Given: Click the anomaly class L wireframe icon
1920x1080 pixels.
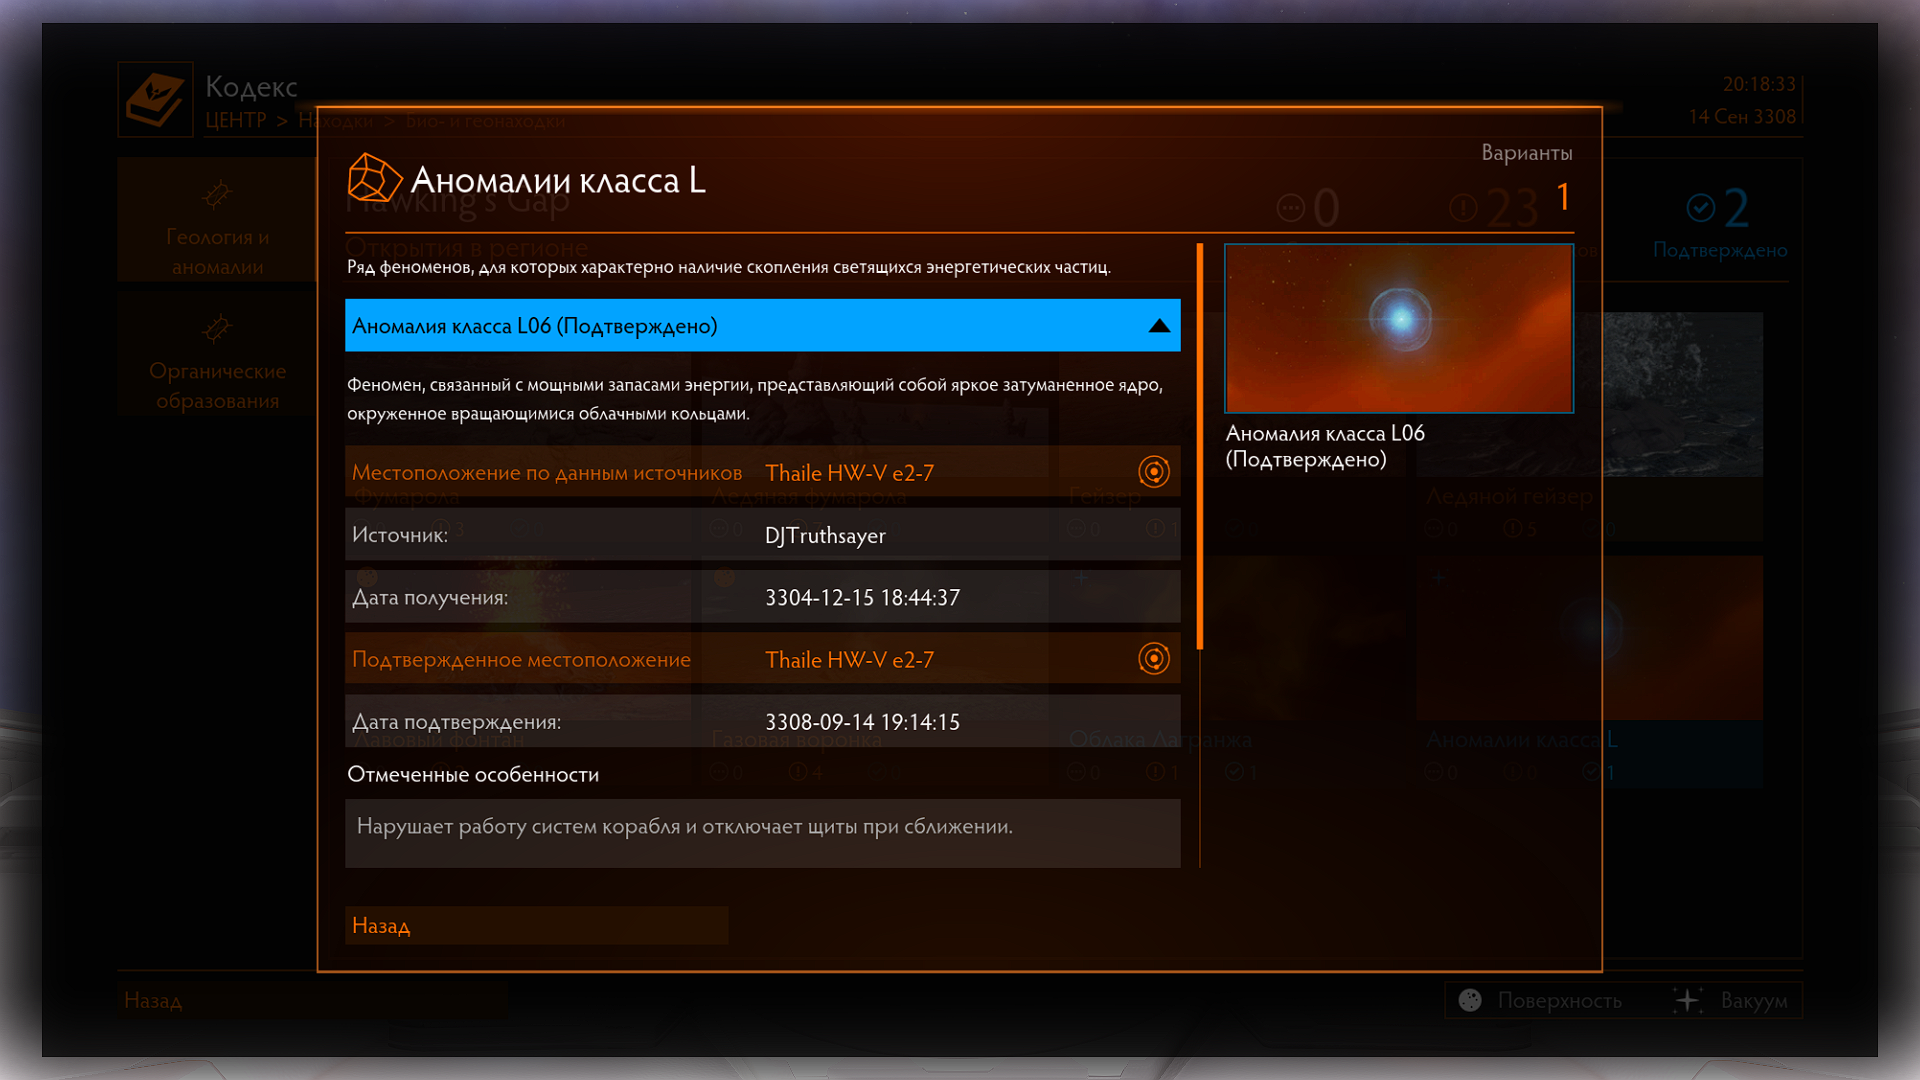Looking at the screenshot, I should 374,179.
